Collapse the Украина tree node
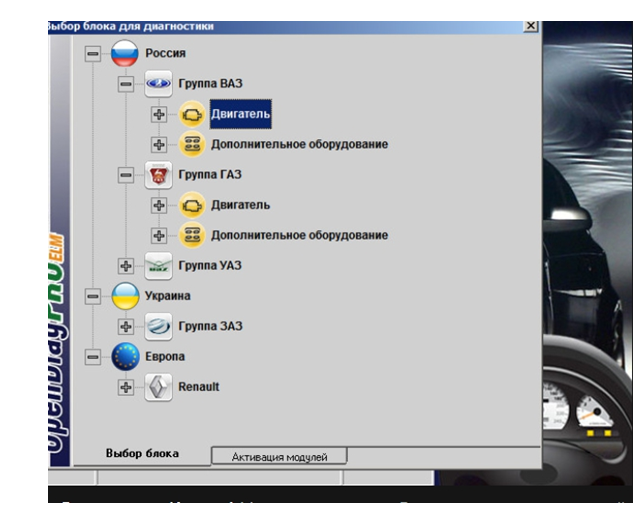644x511 pixels. pos(93,296)
